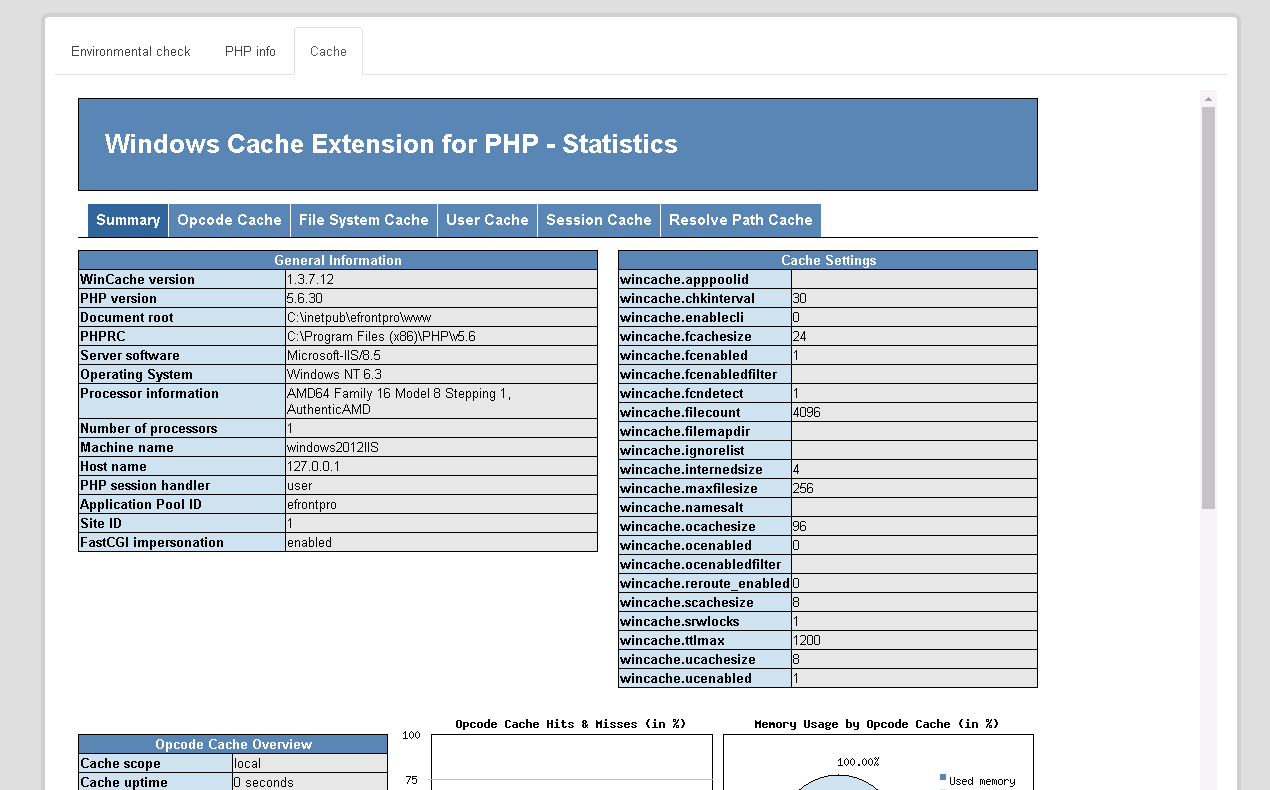Select the wincache.filecount value 4096
Screen dimensions: 1270x790
pyautogui.click(x=806, y=412)
